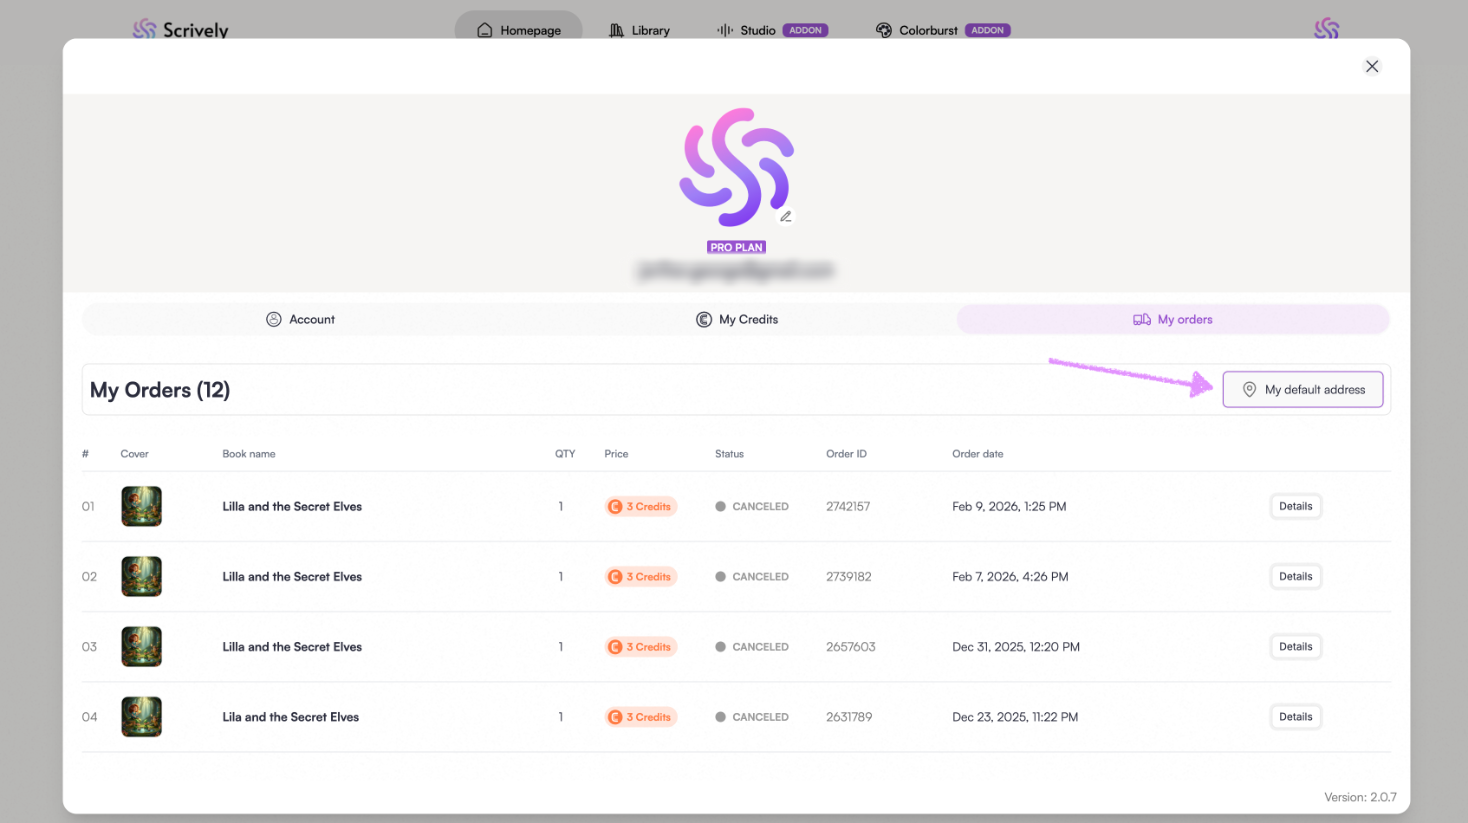View Details for order 2631789
This screenshot has width=1468, height=823.
pyautogui.click(x=1295, y=716)
